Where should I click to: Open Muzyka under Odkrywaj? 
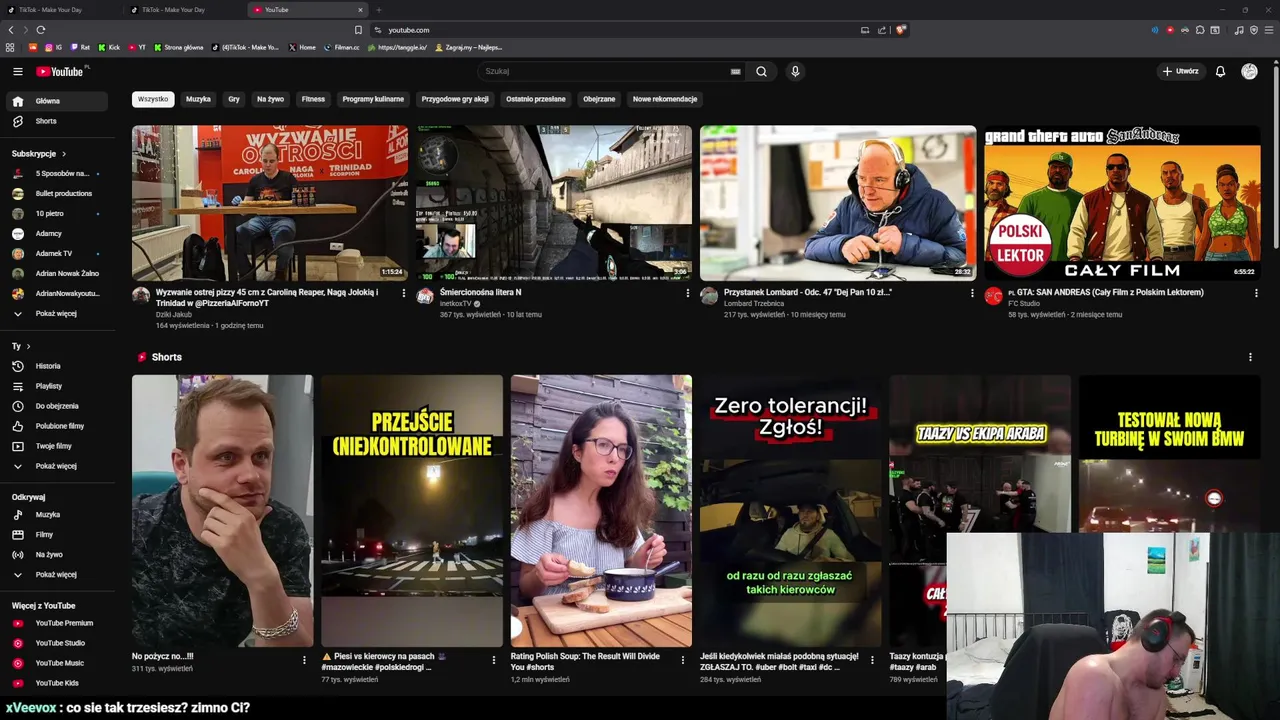57,514
